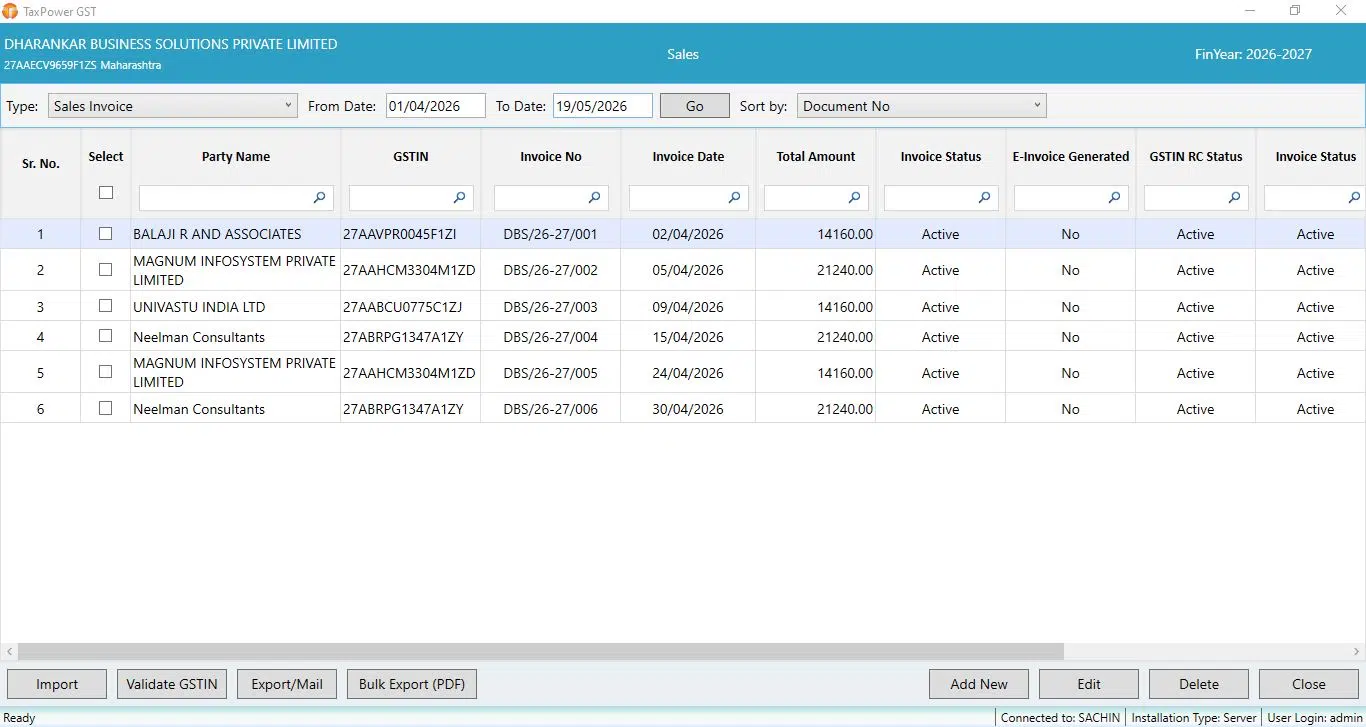The width and height of the screenshot is (1366, 727).
Task: Click search icon in GSTIN RC Status filter
Action: [x=1234, y=198]
